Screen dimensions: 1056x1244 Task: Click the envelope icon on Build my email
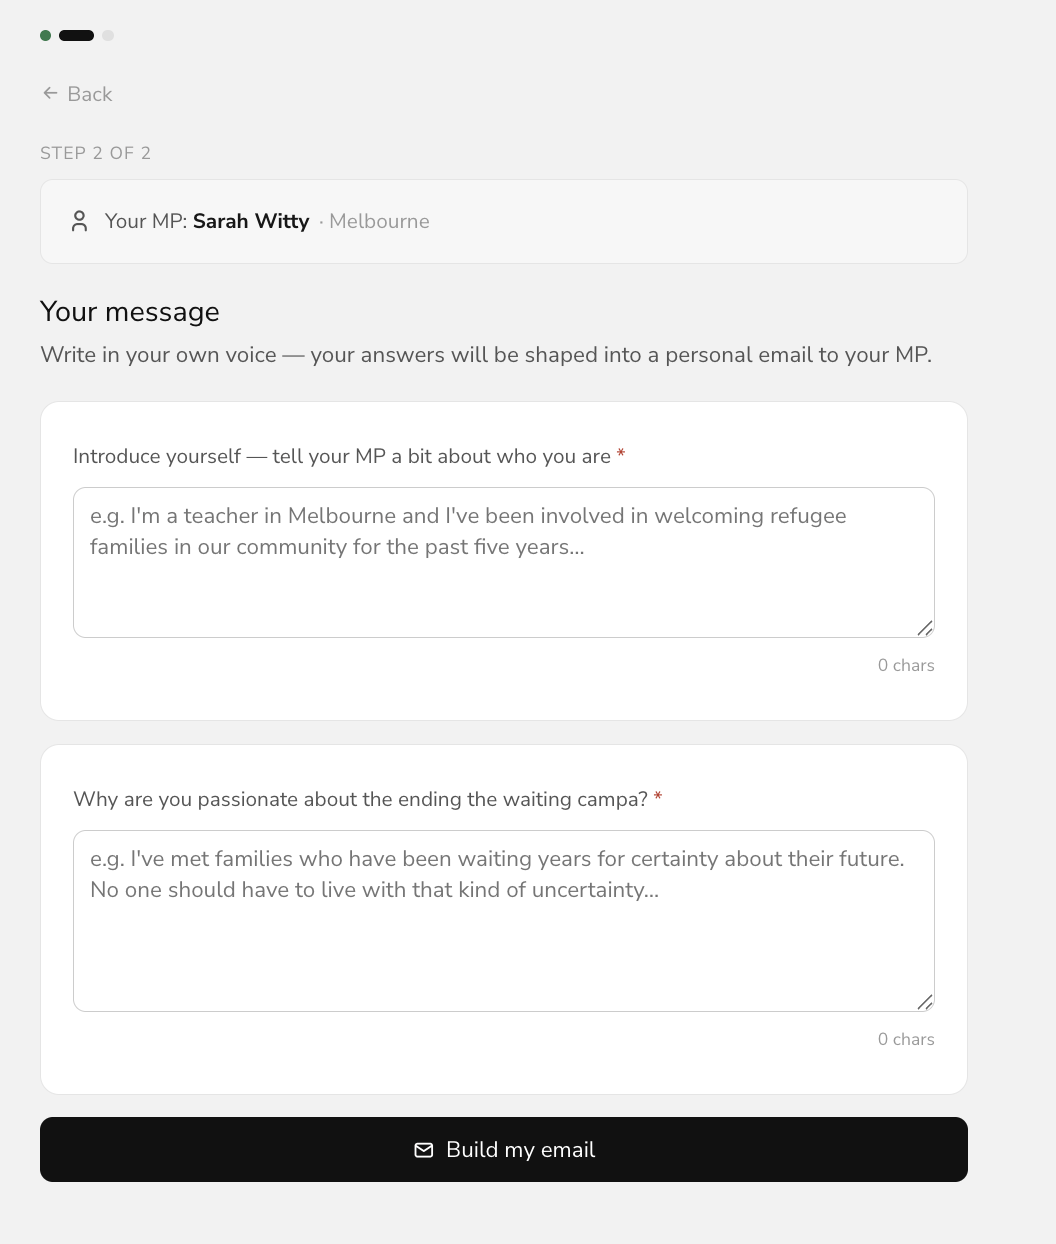pyautogui.click(x=424, y=1150)
